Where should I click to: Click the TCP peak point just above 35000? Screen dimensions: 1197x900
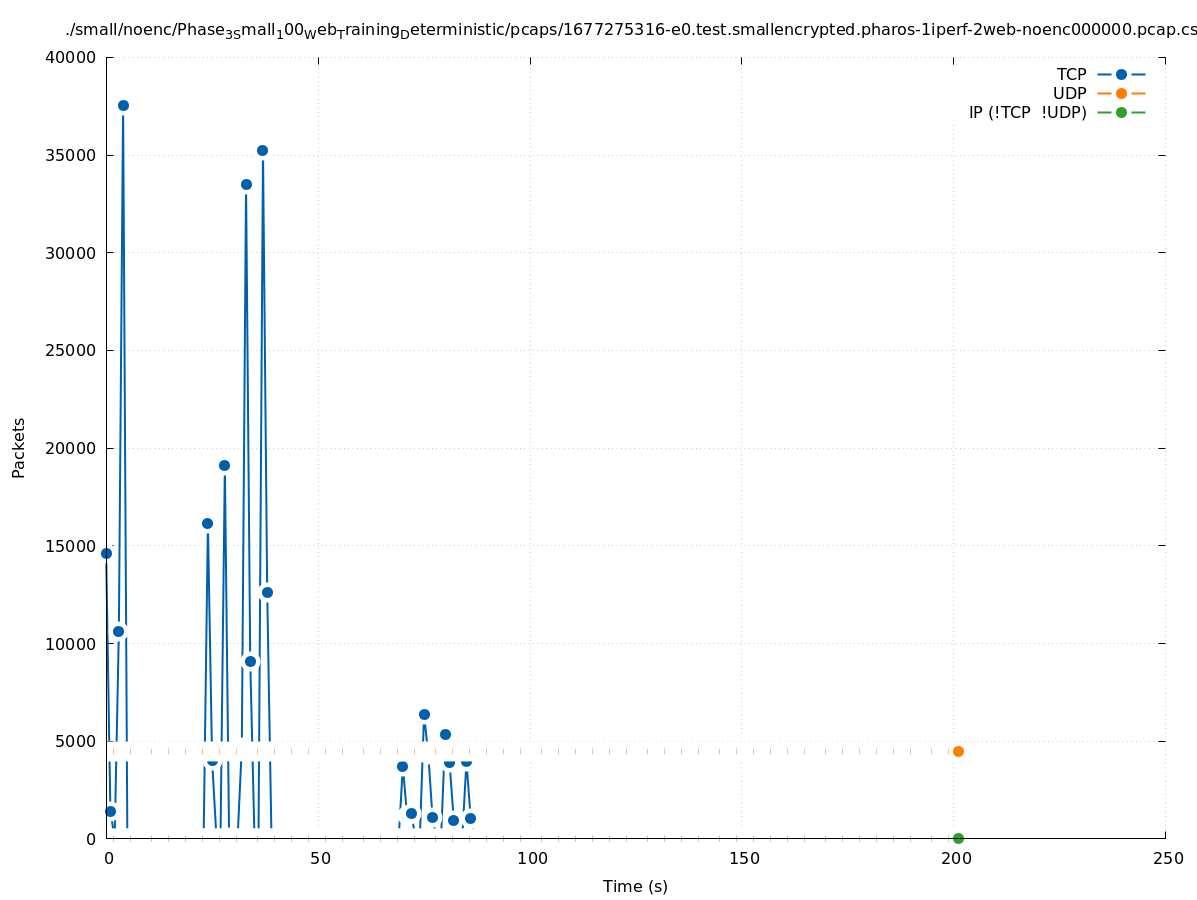click(x=262, y=150)
